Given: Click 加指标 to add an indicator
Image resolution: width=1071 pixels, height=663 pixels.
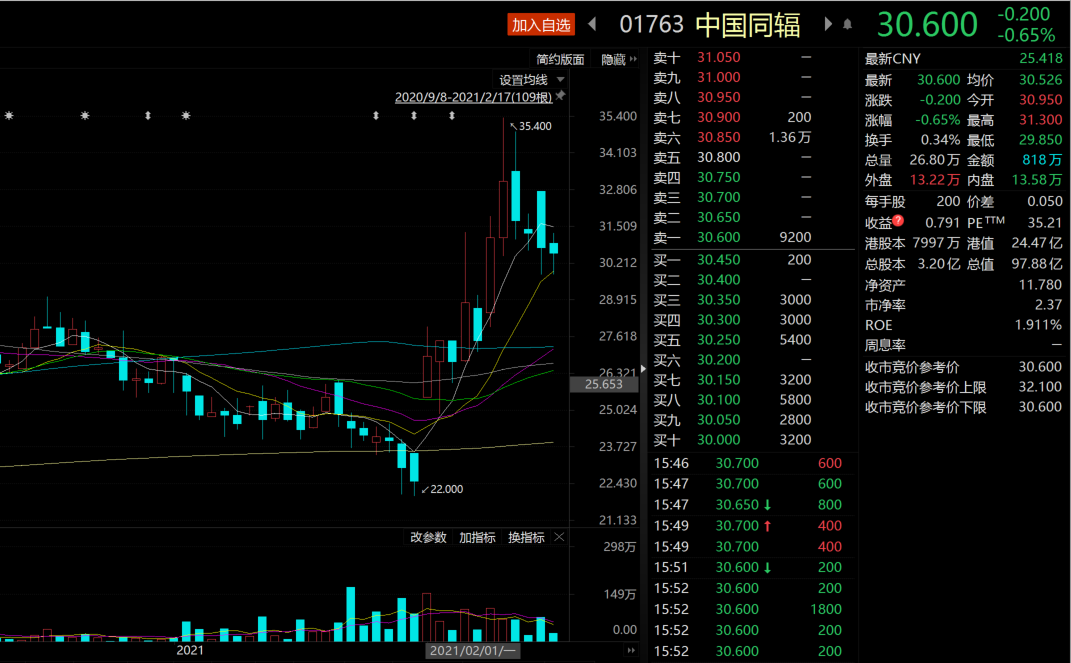Looking at the screenshot, I should click(x=477, y=537).
